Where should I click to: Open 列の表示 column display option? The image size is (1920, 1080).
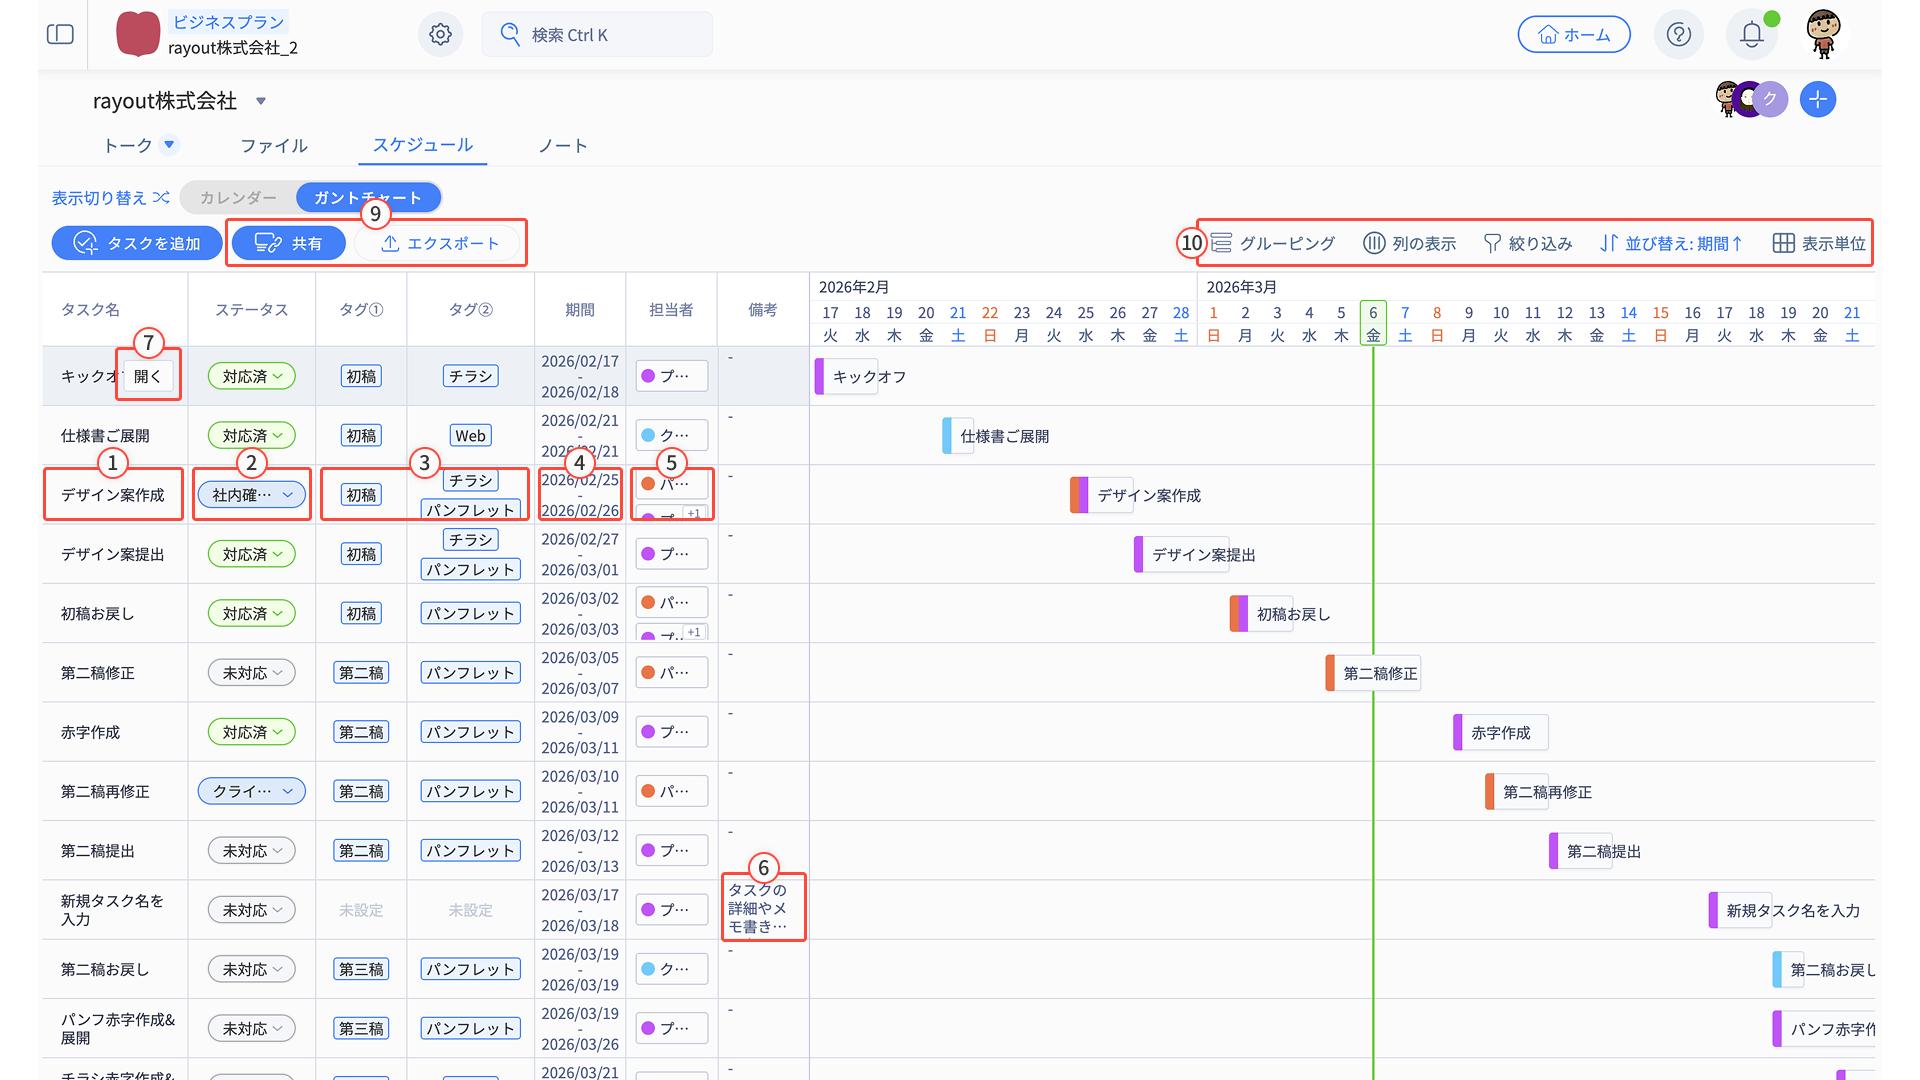1410,243
